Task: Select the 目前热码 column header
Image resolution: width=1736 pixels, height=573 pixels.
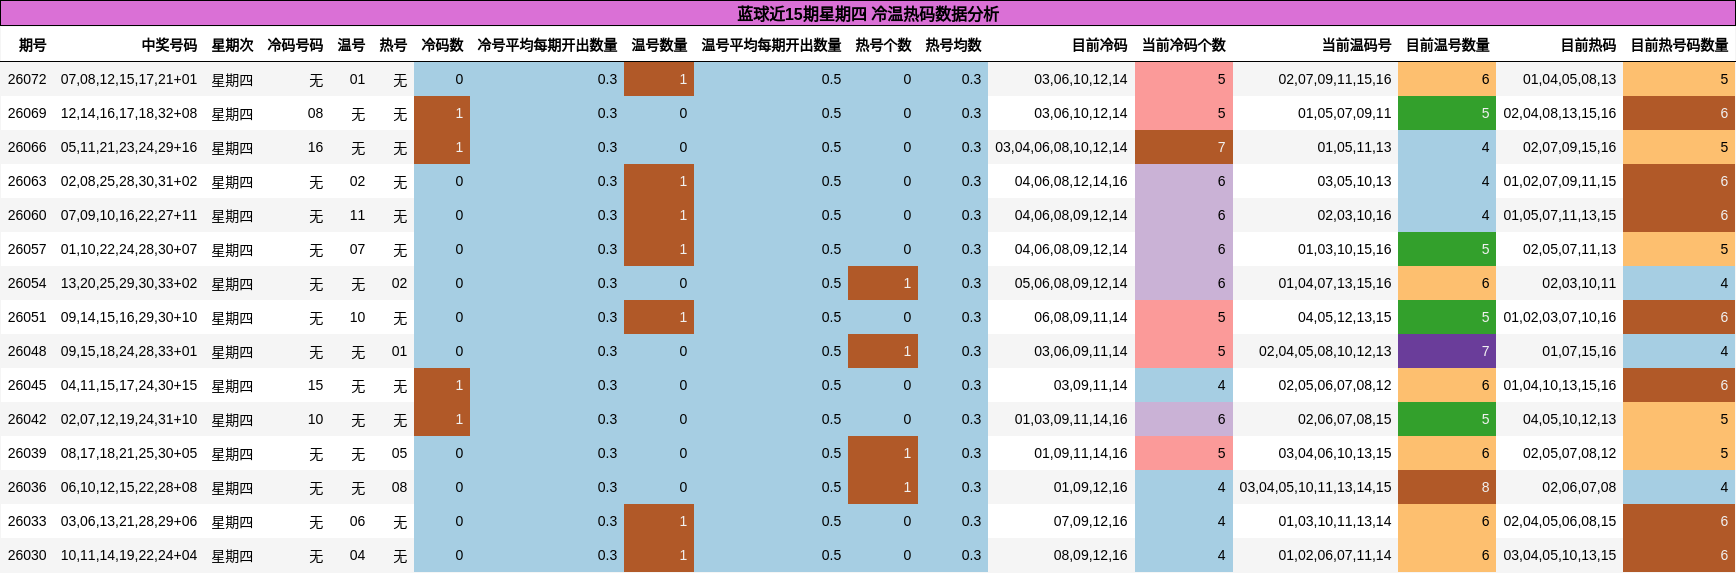Action: click(1588, 45)
